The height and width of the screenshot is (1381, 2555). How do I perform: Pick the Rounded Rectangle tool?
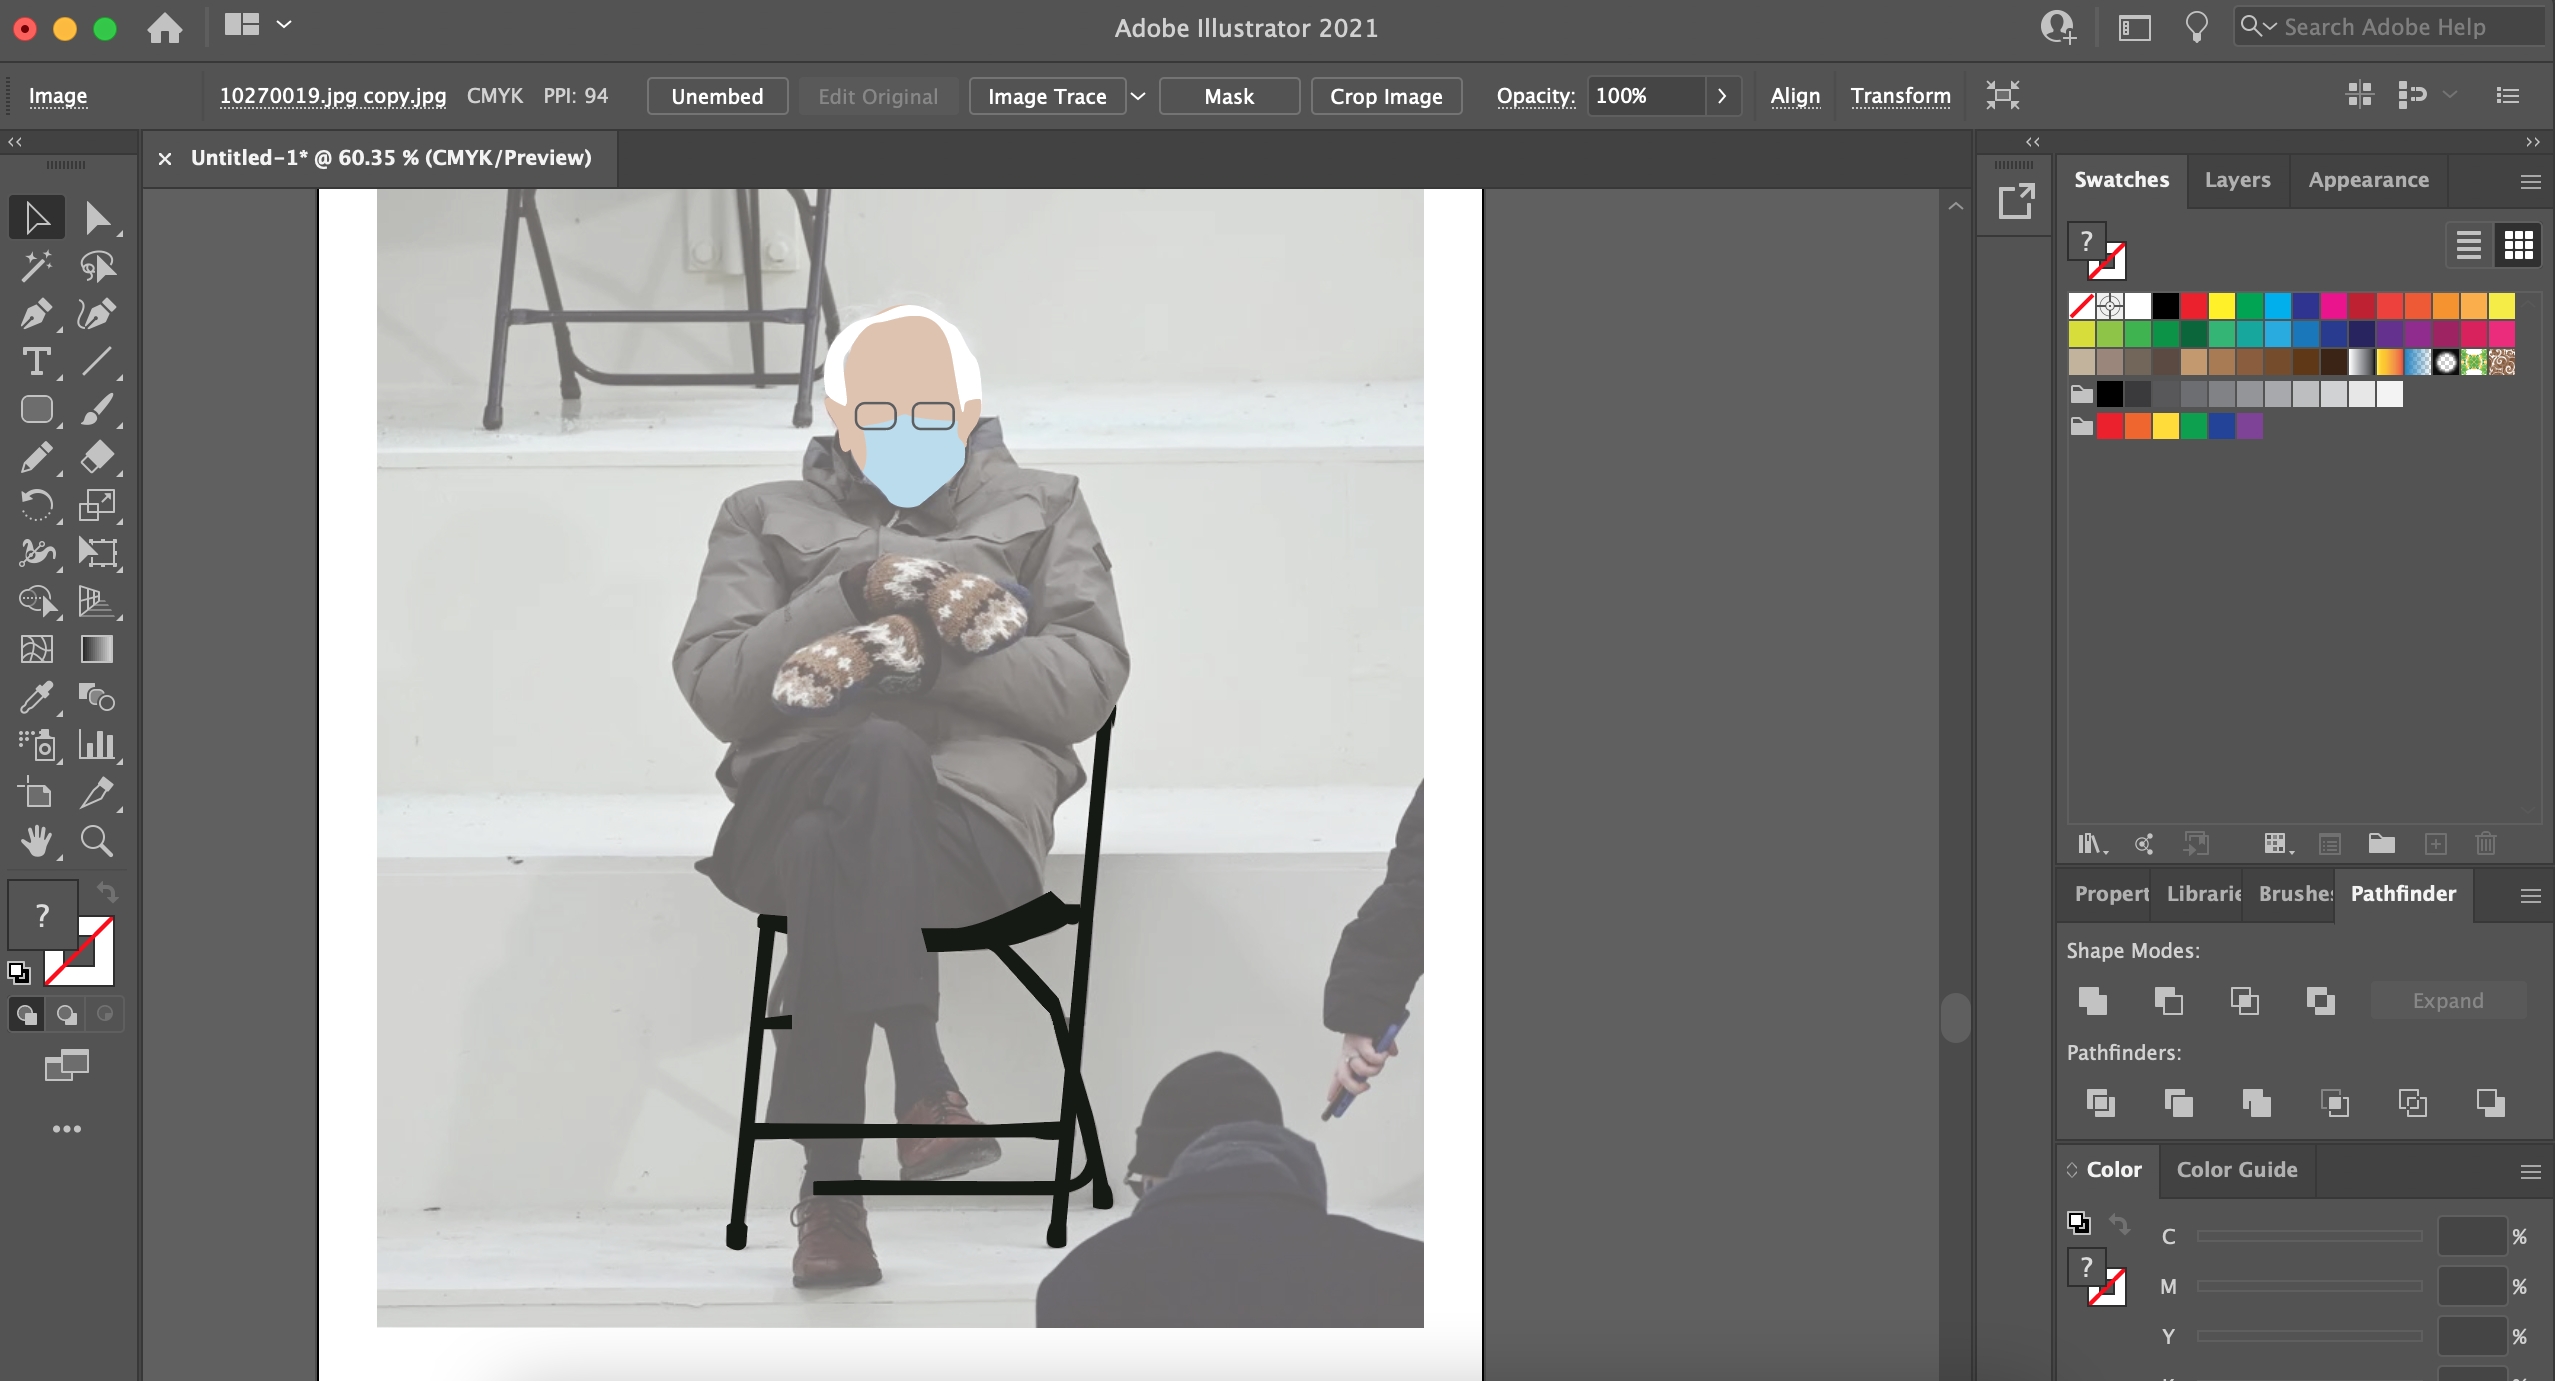pyautogui.click(x=36, y=410)
